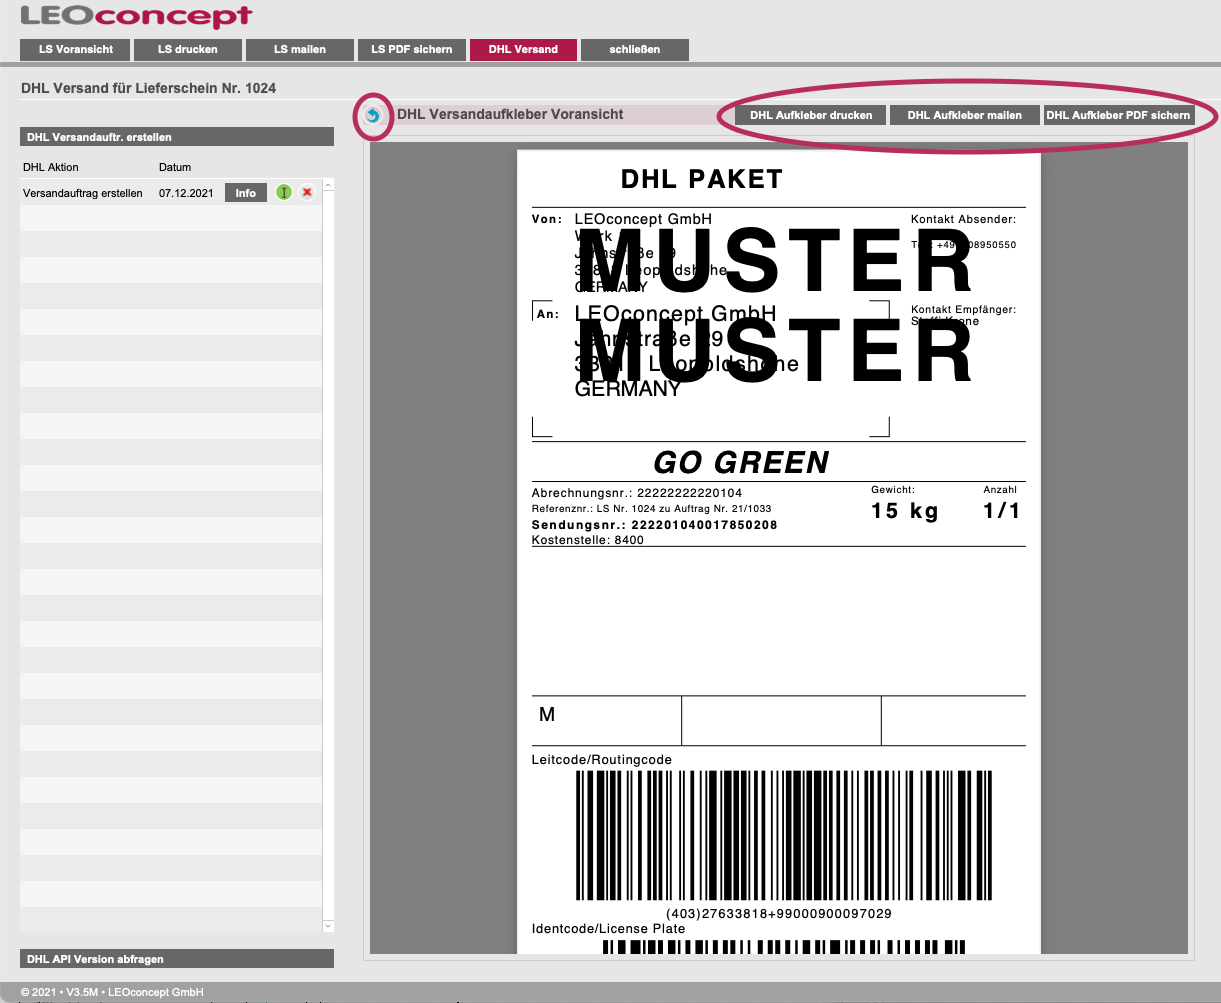Switch to the LS mailen tab
This screenshot has height=1003, width=1221.
(x=300, y=49)
